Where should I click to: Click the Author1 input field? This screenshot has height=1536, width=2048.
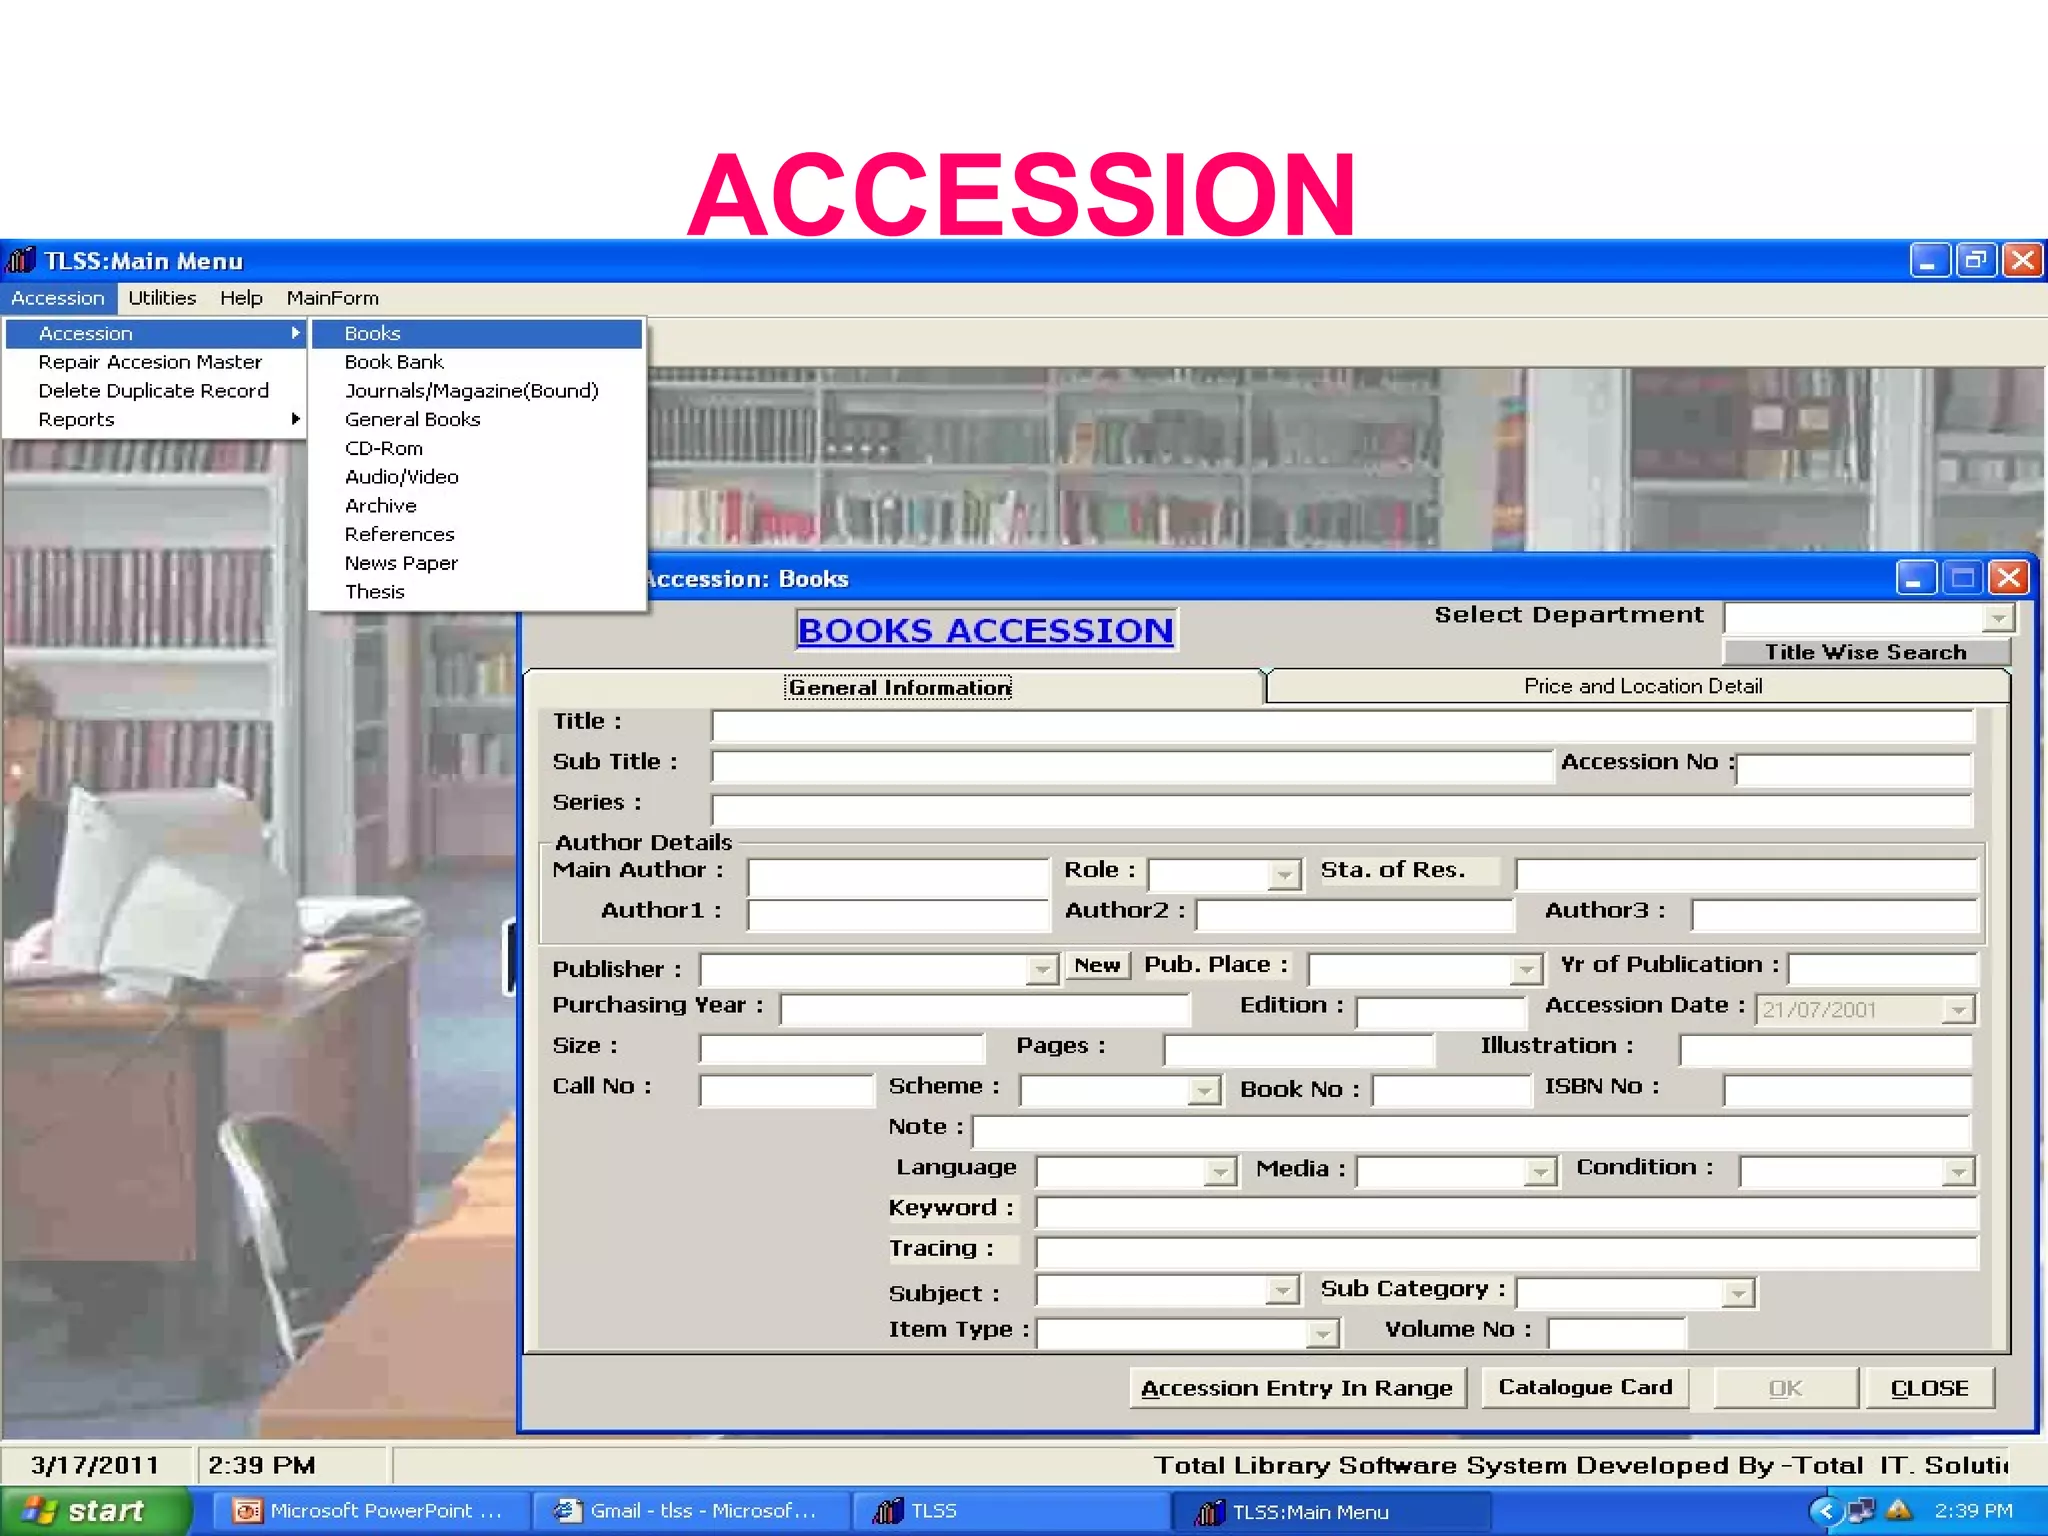point(898,915)
